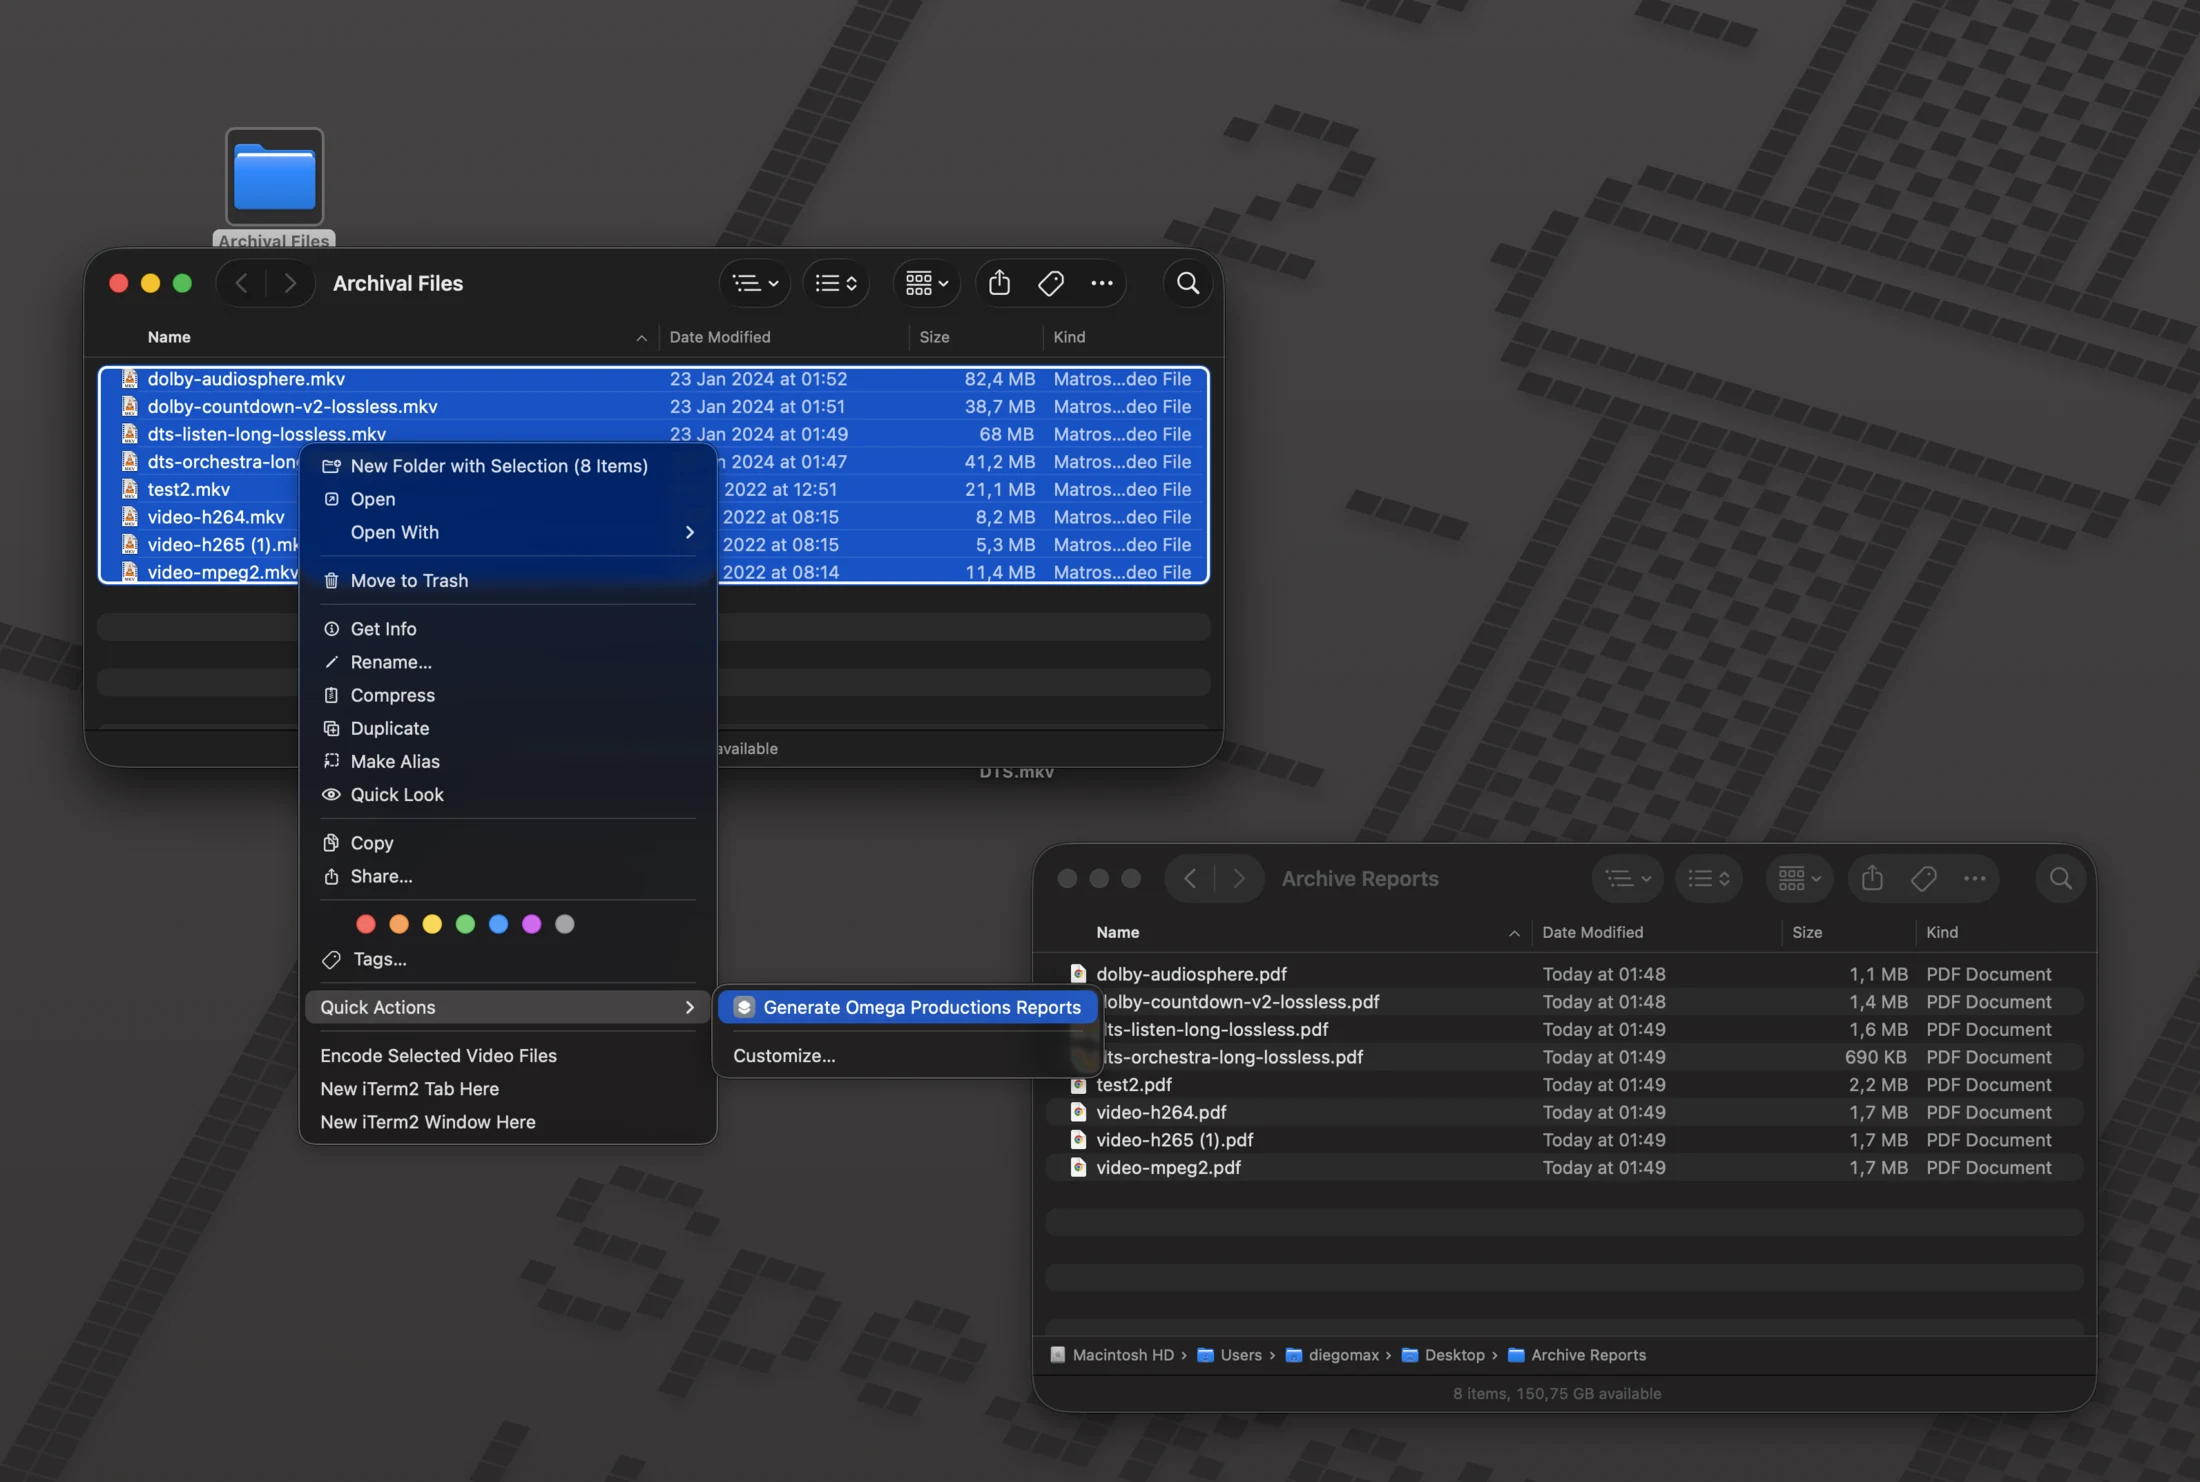This screenshot has height=1482, width=2200.
Task: Expand the Open With submenu
Action: [x=508, y=532]
